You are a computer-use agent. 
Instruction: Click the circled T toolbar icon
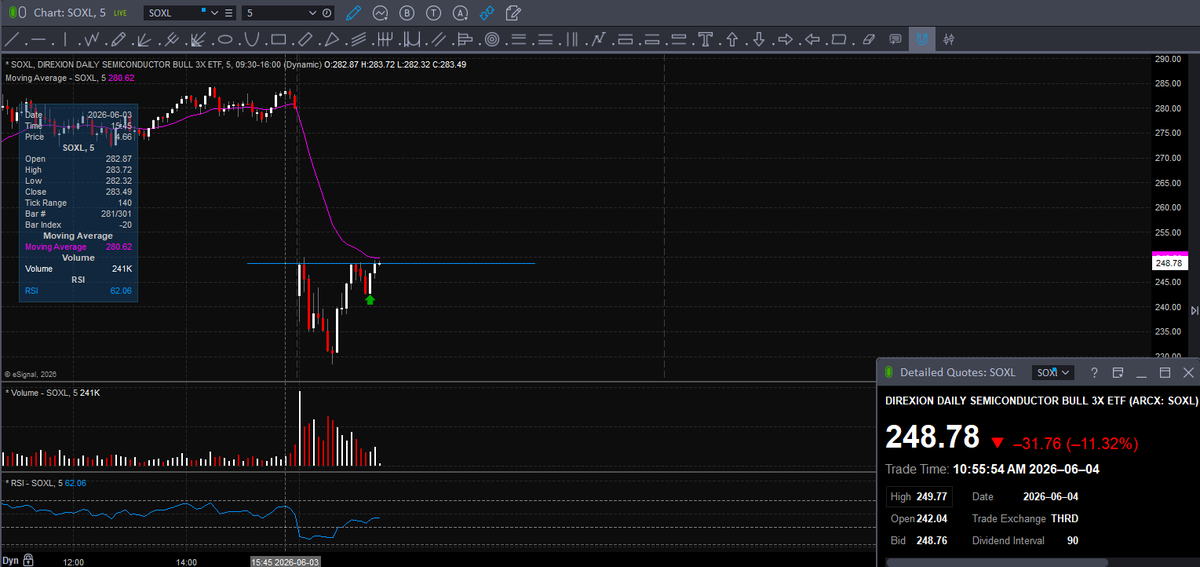[433, 13]
